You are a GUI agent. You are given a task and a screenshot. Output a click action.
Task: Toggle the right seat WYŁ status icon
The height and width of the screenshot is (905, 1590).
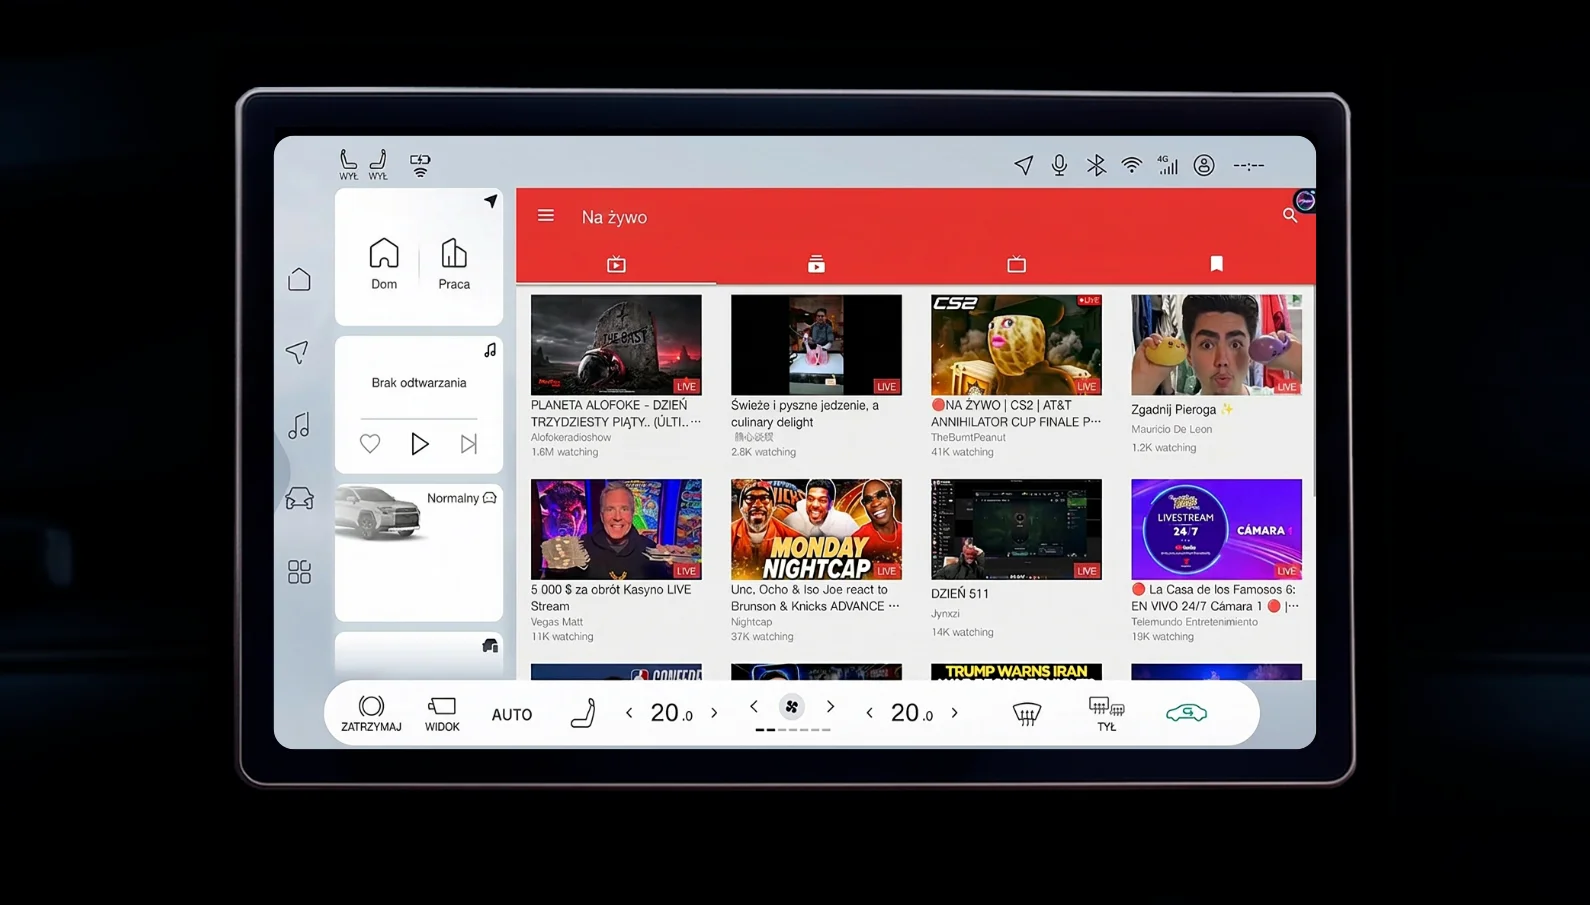click(x=378, y=165)
